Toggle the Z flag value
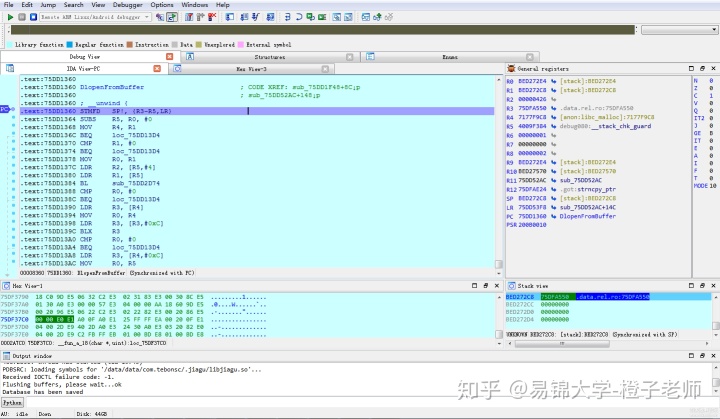 point(711,88)
